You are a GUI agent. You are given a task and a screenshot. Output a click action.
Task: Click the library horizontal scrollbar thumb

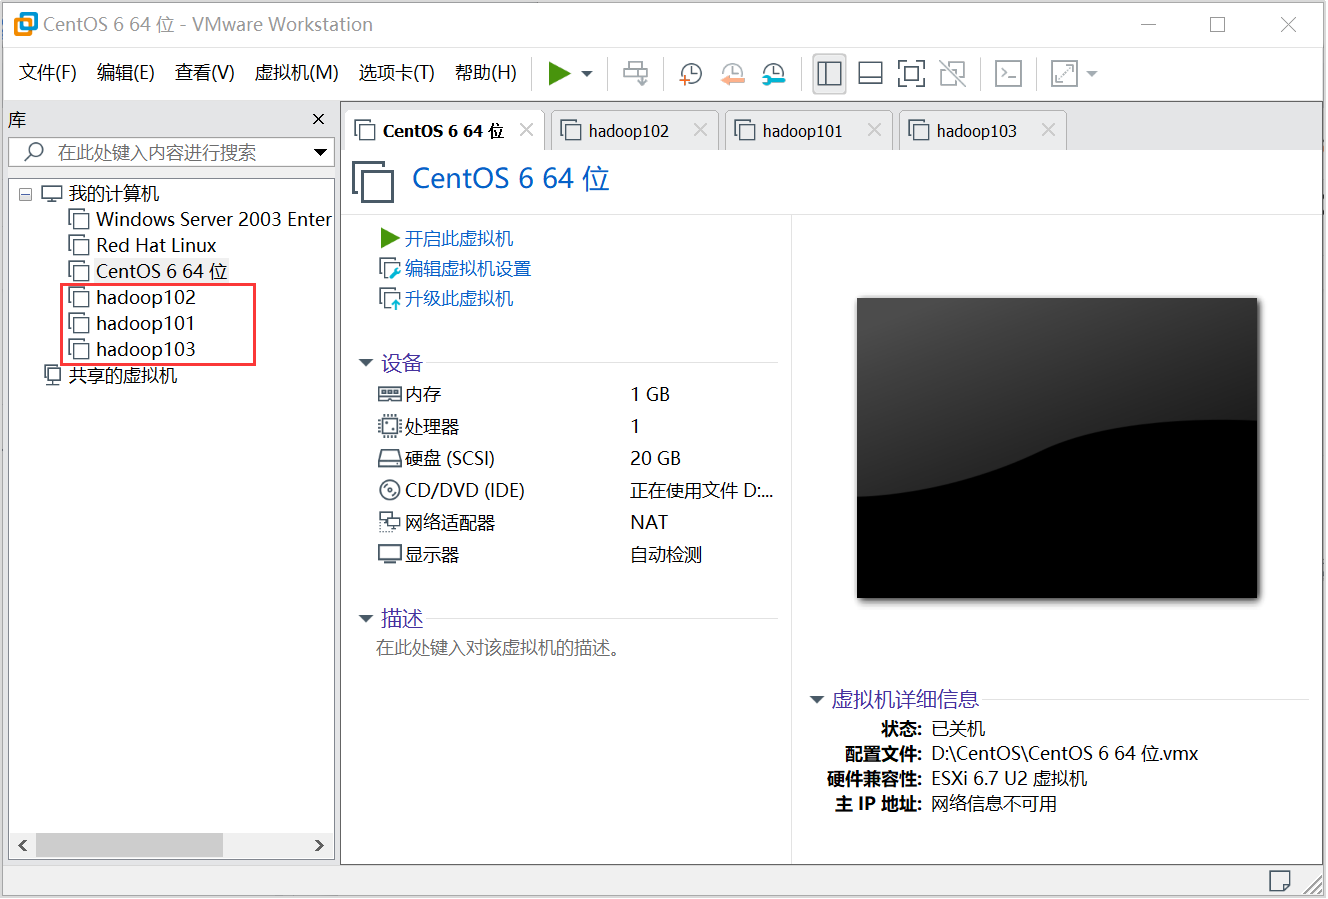point(129,845)
